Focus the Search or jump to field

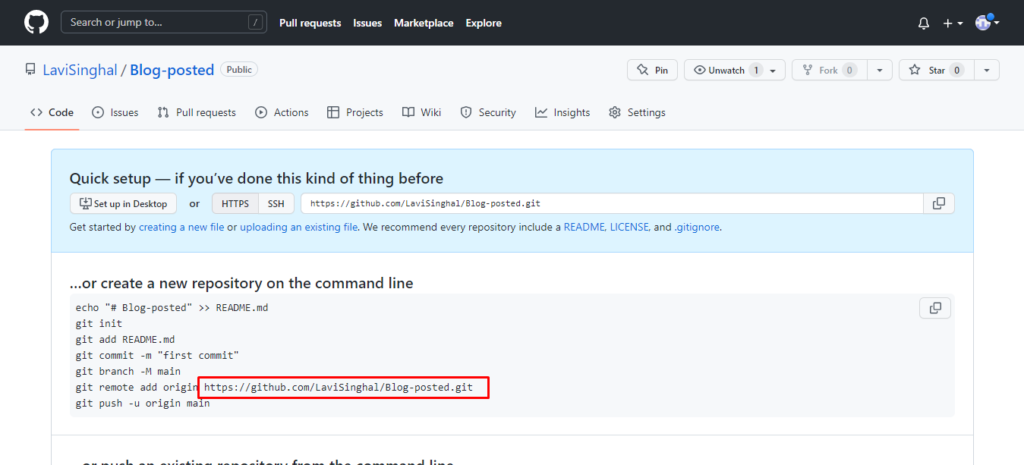tap(163, 22)
